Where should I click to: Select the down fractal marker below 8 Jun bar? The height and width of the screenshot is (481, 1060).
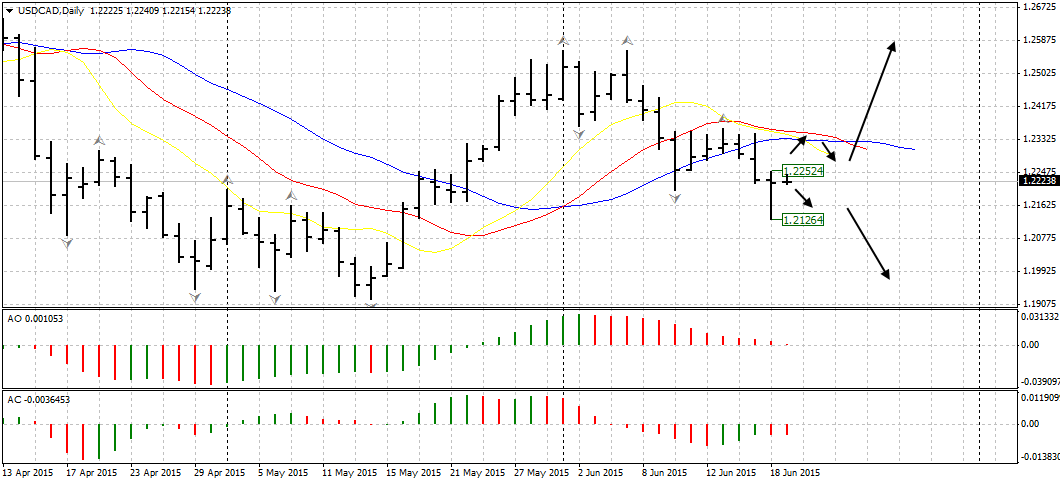click(676, 199)
